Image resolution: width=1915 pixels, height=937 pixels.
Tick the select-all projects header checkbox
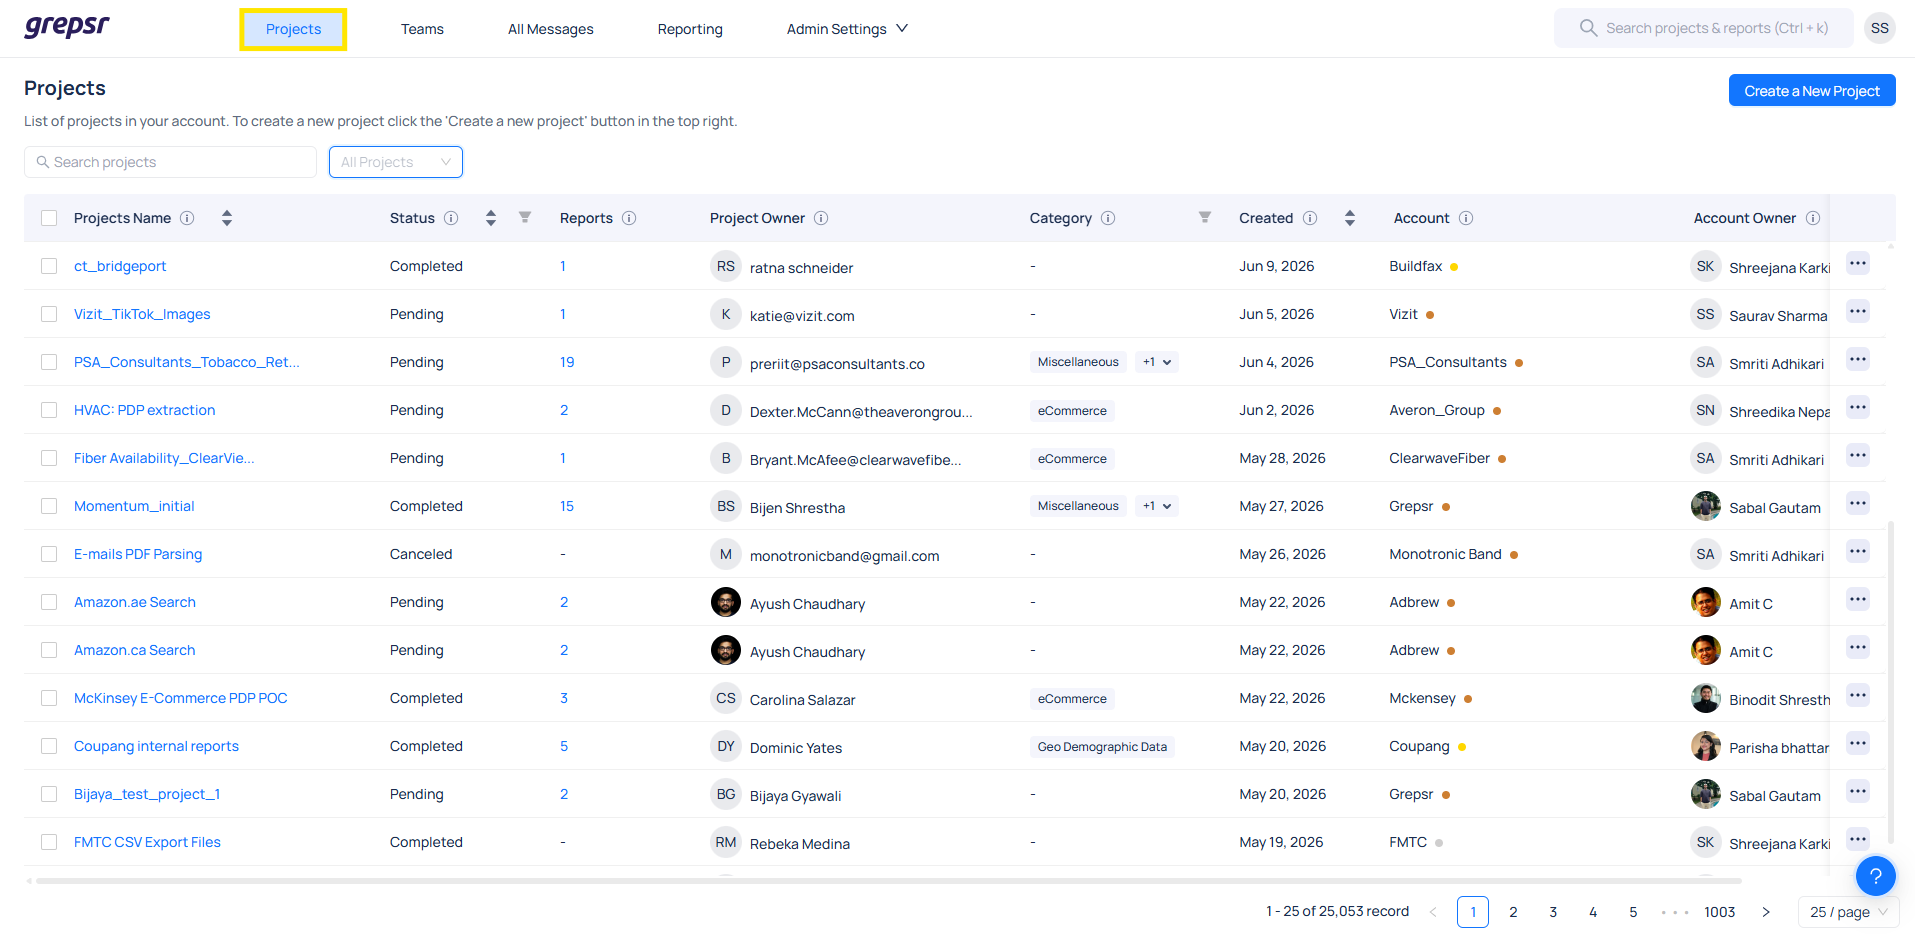coord(49,218)
